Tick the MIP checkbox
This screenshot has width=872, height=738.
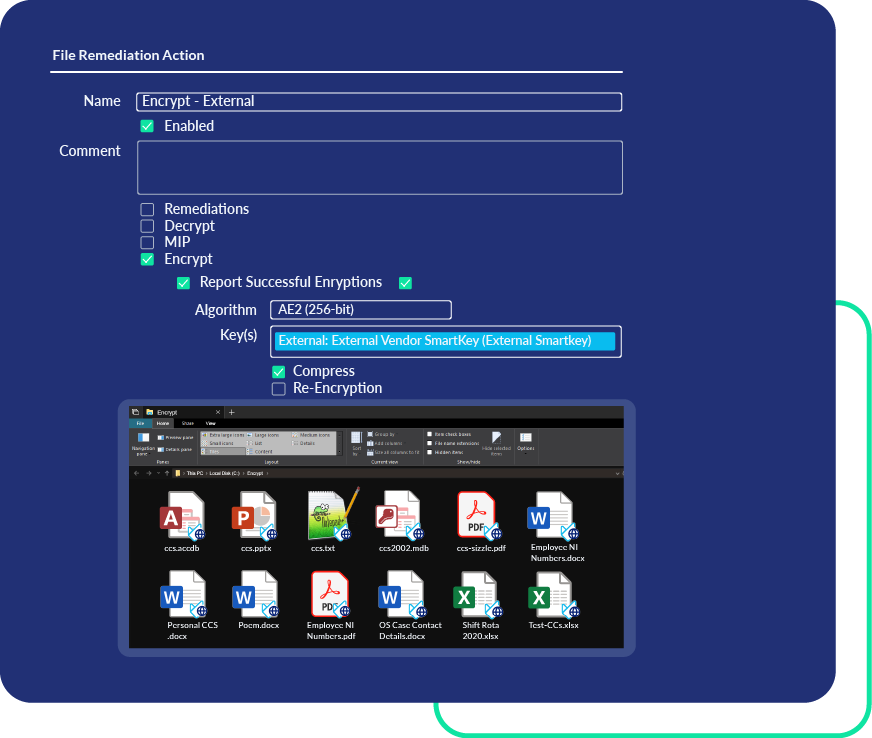pos(147,243)
